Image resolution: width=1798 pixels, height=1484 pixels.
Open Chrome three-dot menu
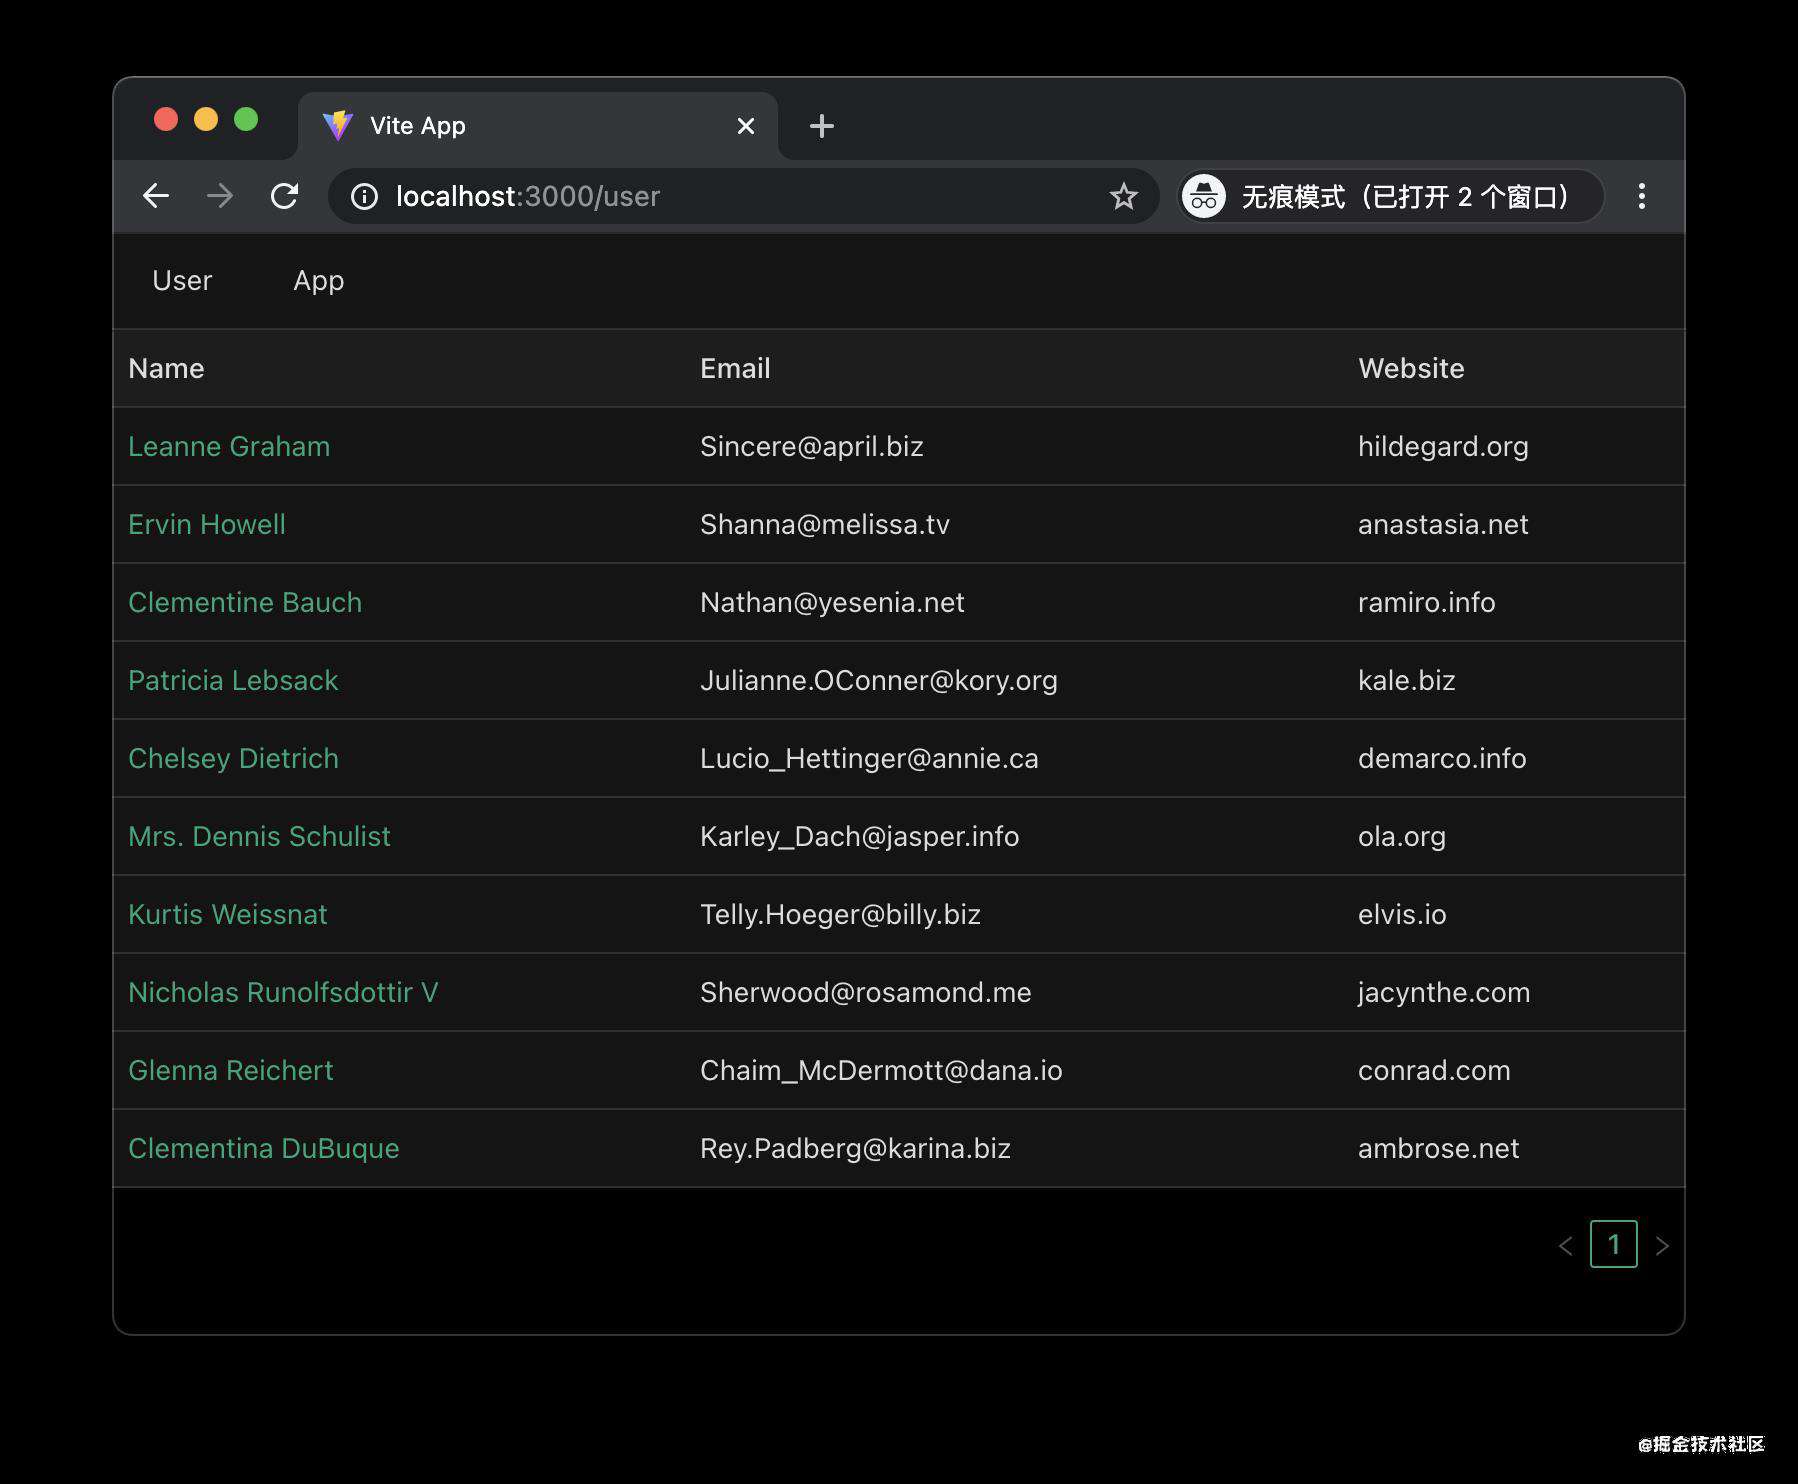[x=1641, y=196]
